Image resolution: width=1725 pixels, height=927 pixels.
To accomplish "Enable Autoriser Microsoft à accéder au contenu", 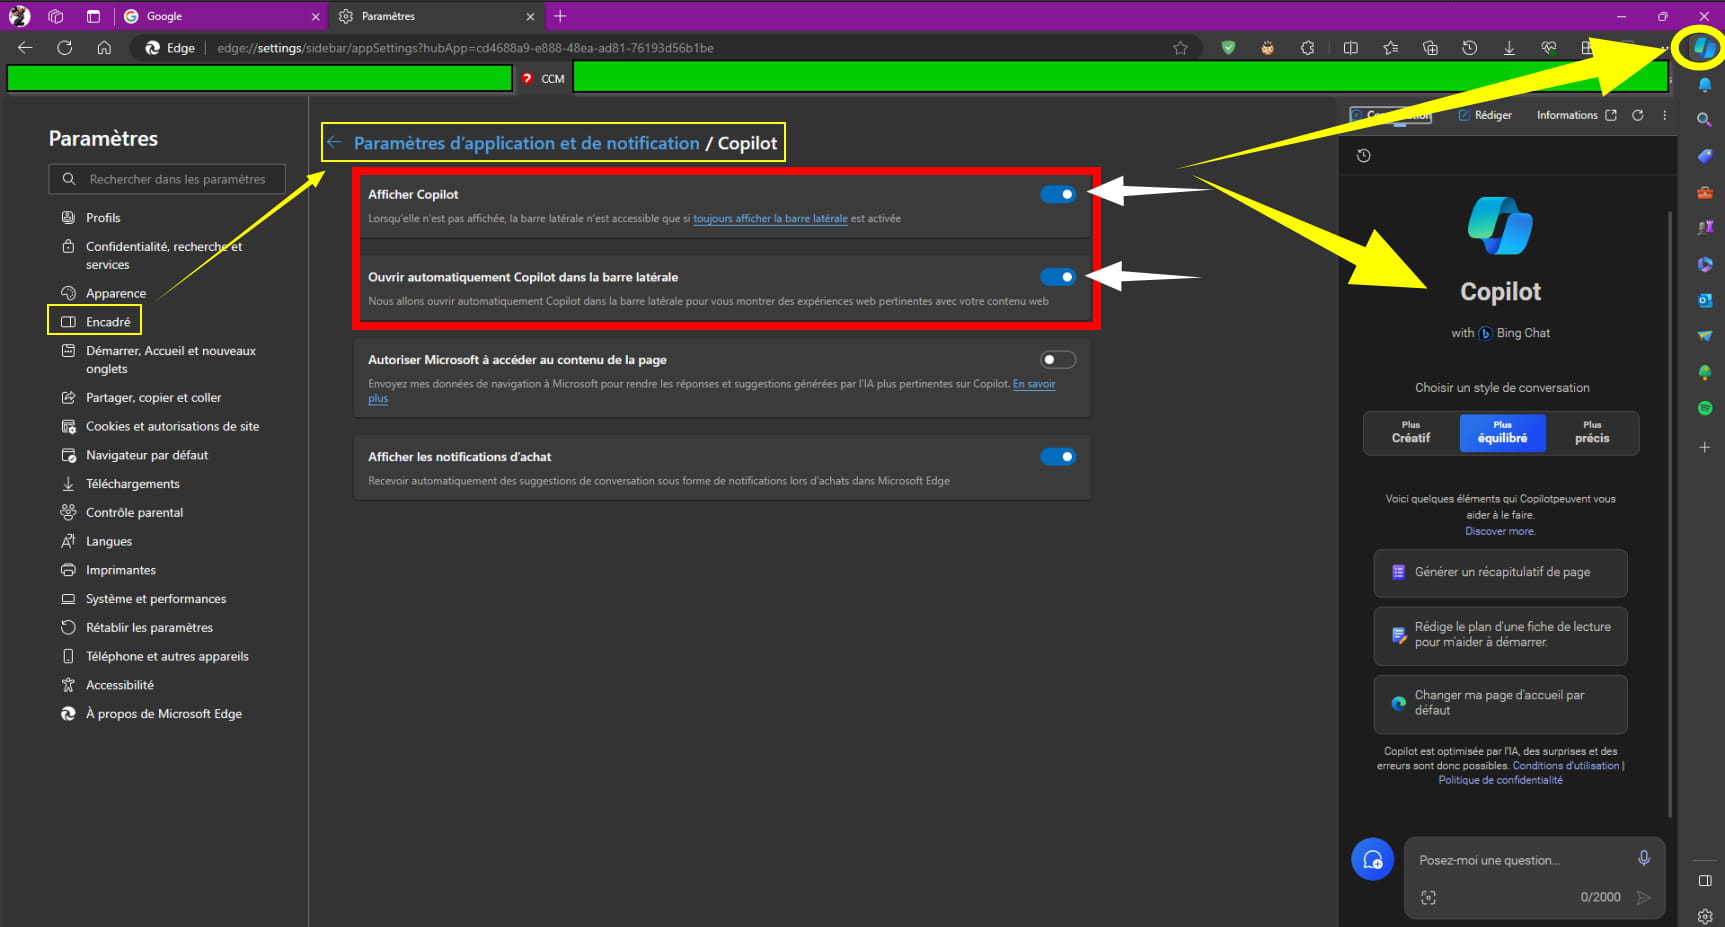I will pyautogui.click(x=1058, y=359).
